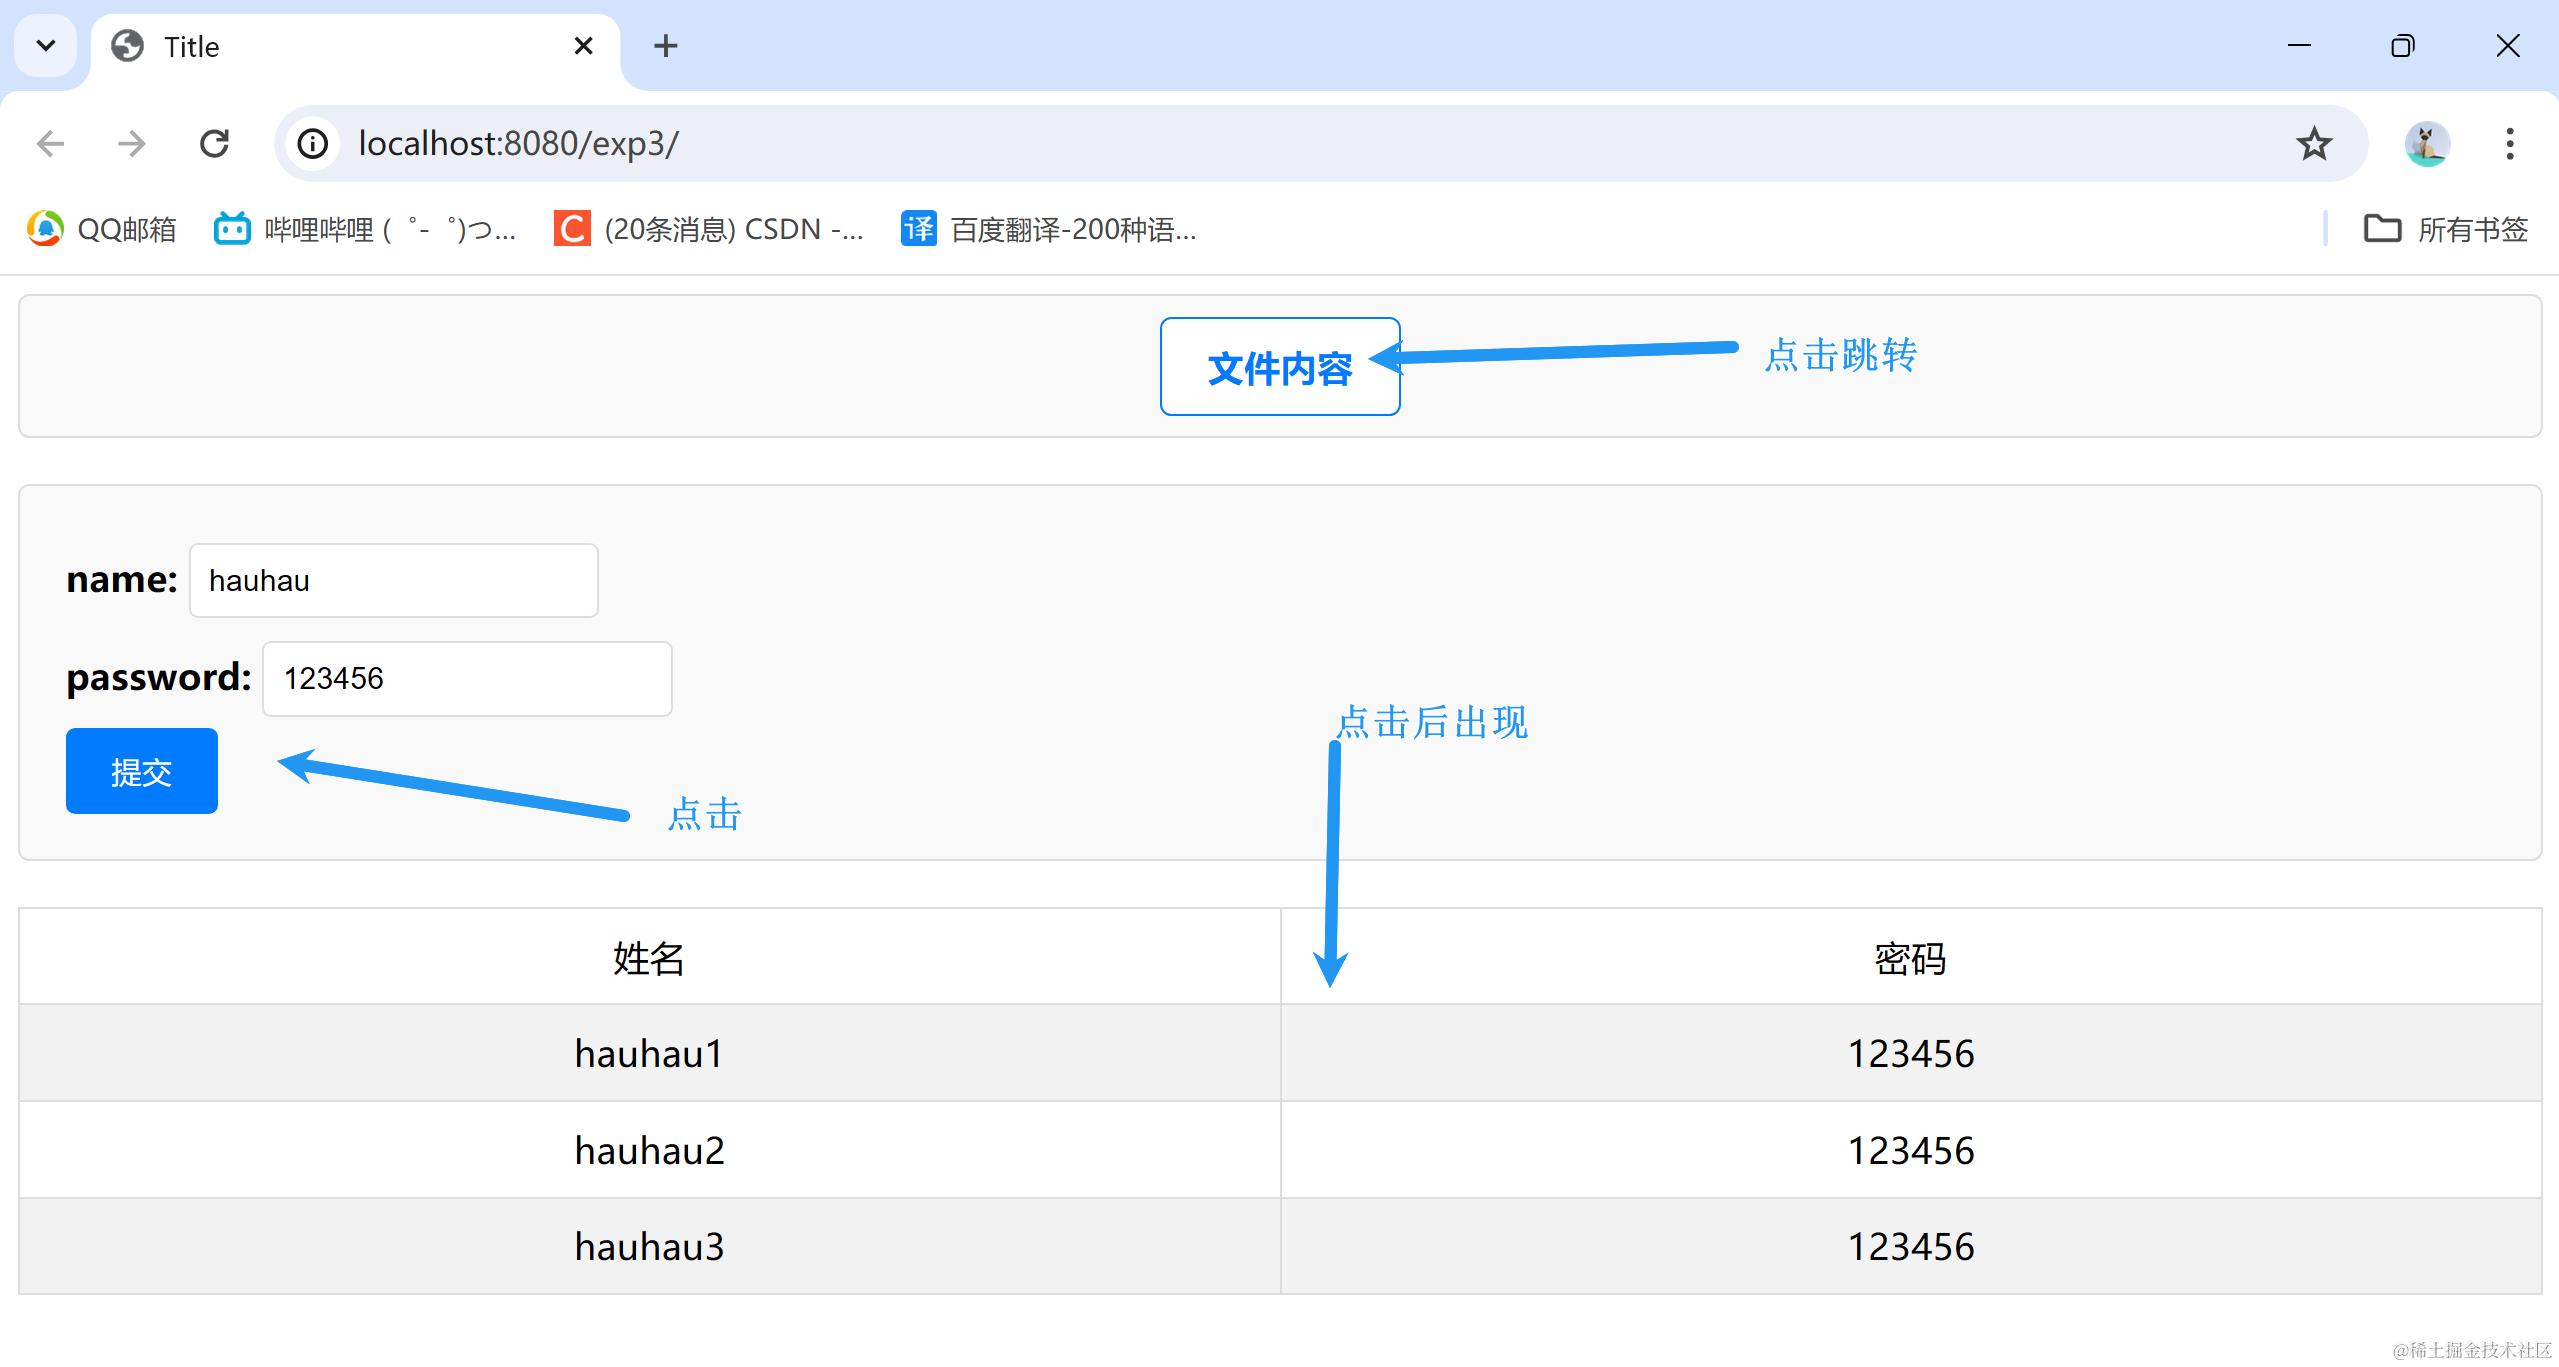Open QQ邮箱 bookmark
Viewport: 2559px width, 1367px height.
tap(102, 229)
